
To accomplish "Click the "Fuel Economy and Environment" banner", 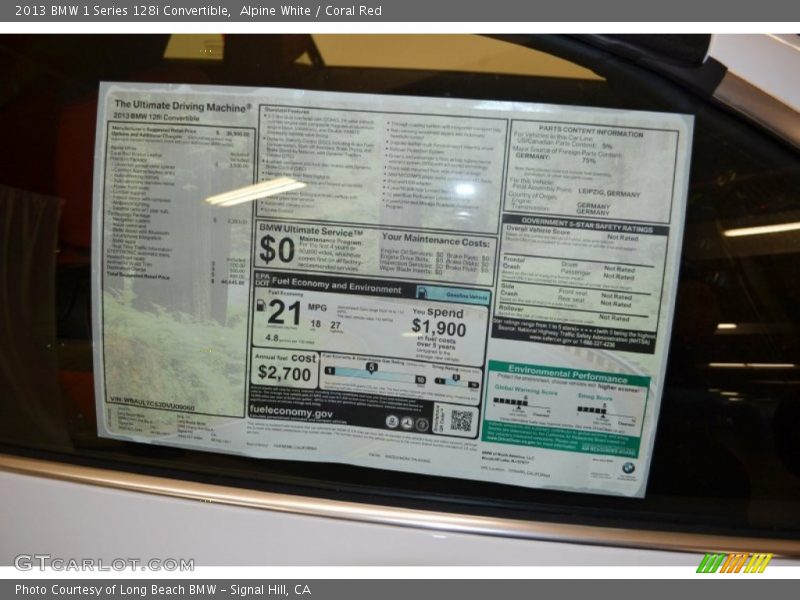I will tap(337, 285).
